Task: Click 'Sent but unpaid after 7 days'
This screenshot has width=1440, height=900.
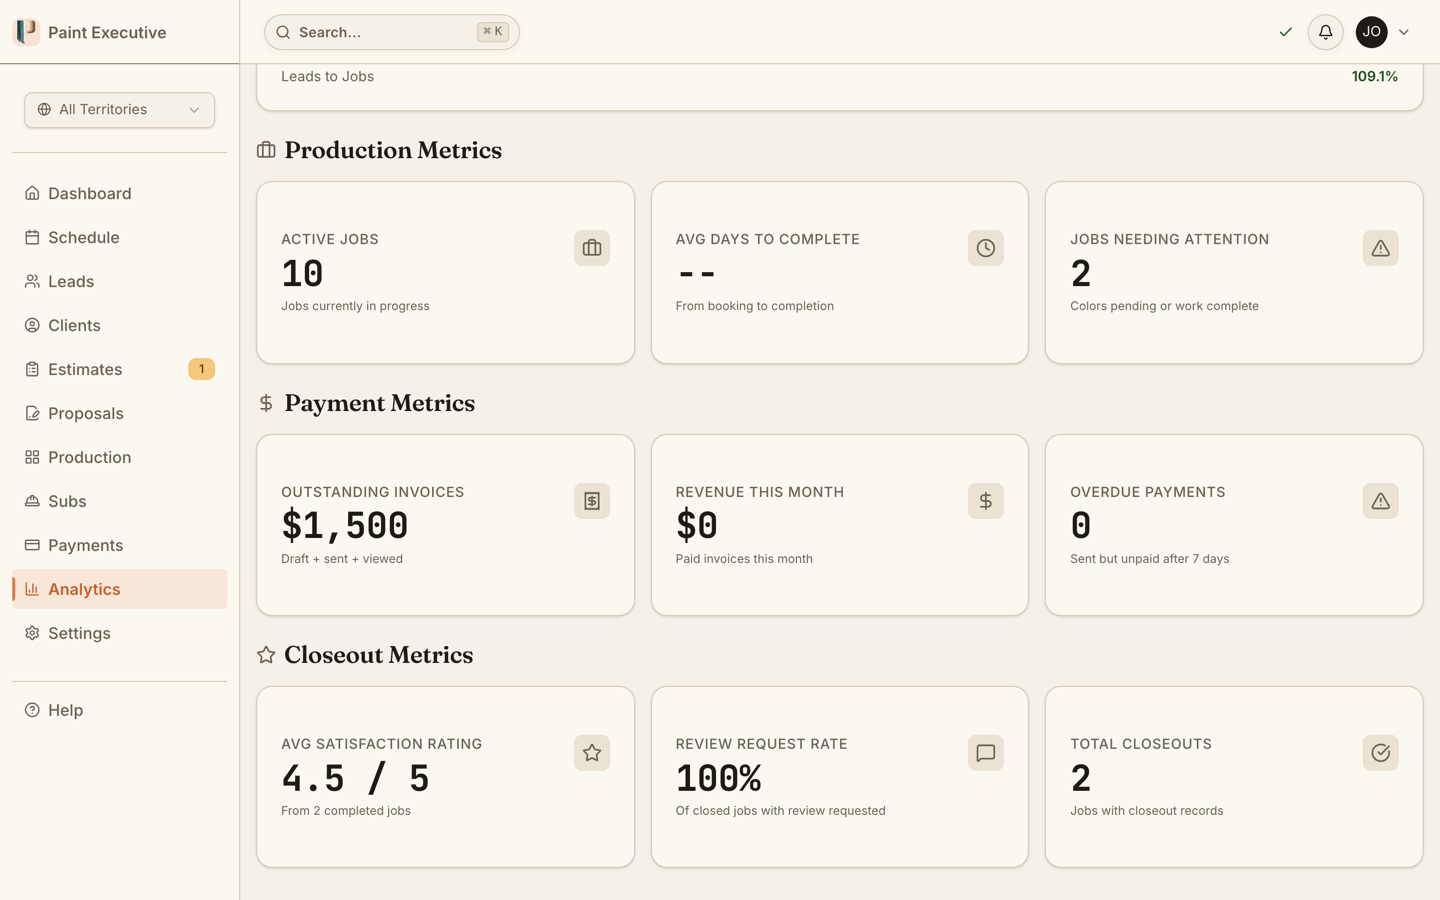Action: (x=1149, y=559)
